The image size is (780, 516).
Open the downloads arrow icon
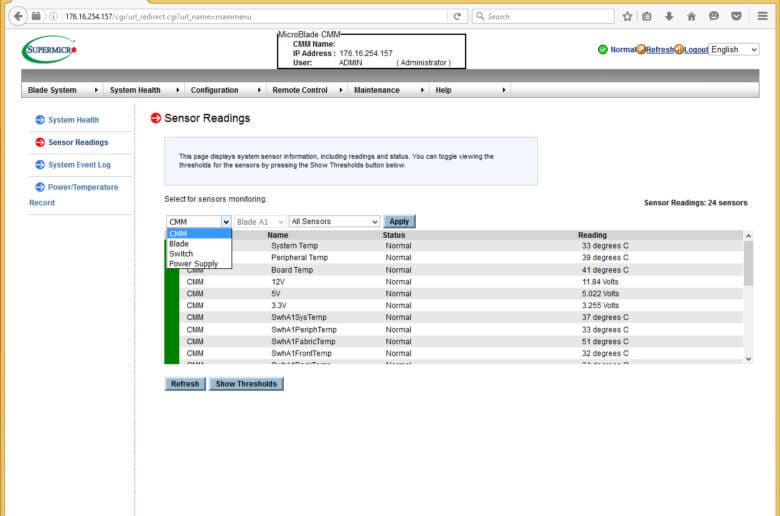click(669, 16)
